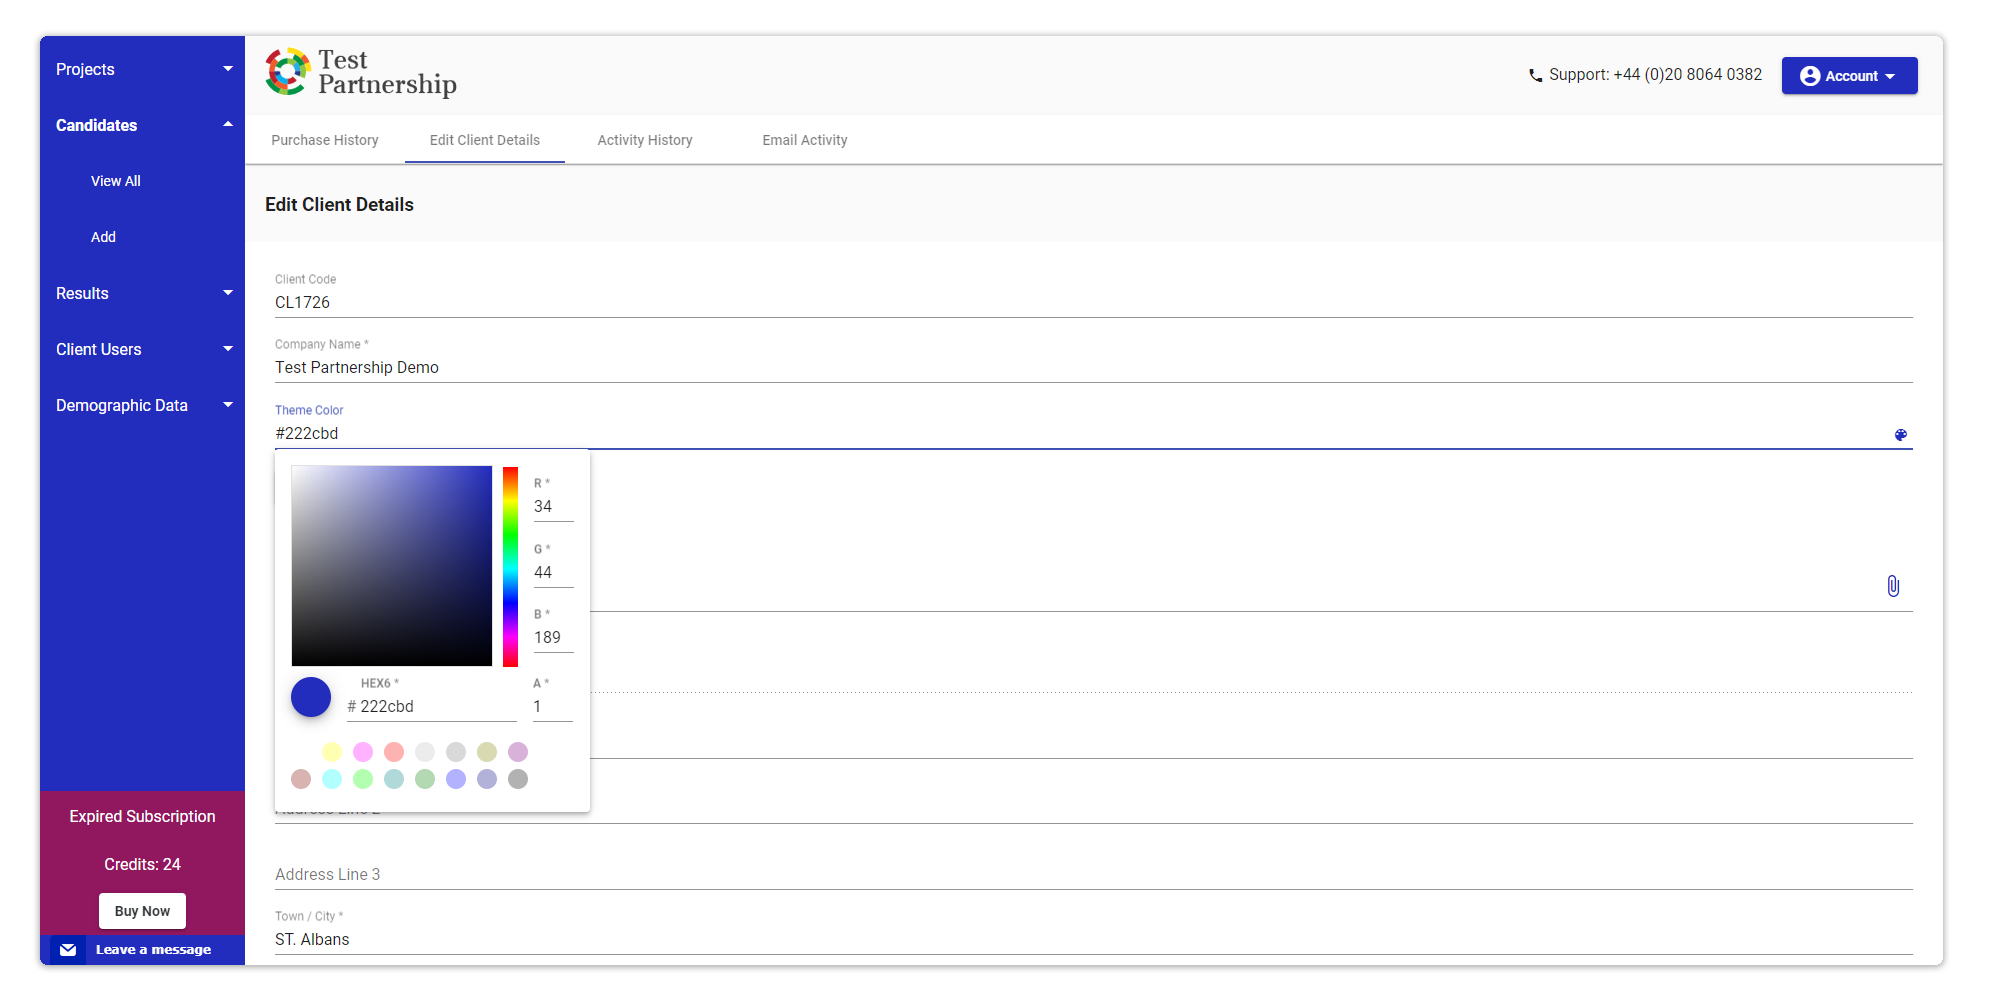Image resolution: width=2000 pixels, height=1000 pixels.
Task: Pick the light yellow preset swatch
Action: click(x=332, y=752)
